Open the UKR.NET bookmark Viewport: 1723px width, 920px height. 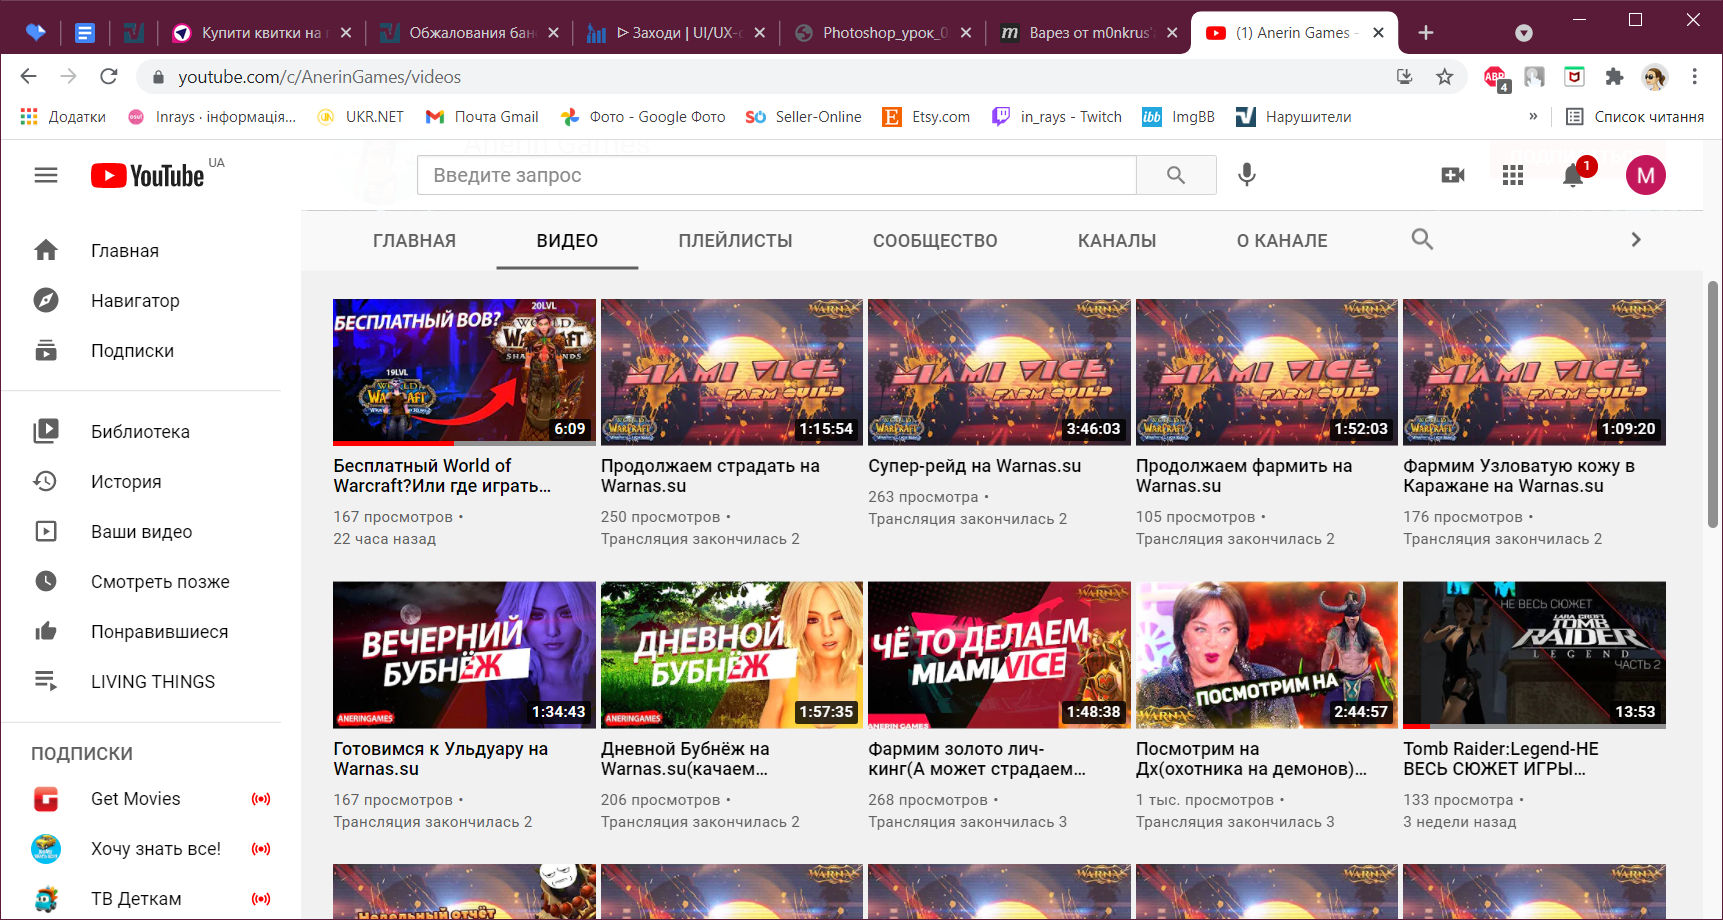[x=361, y=117]
